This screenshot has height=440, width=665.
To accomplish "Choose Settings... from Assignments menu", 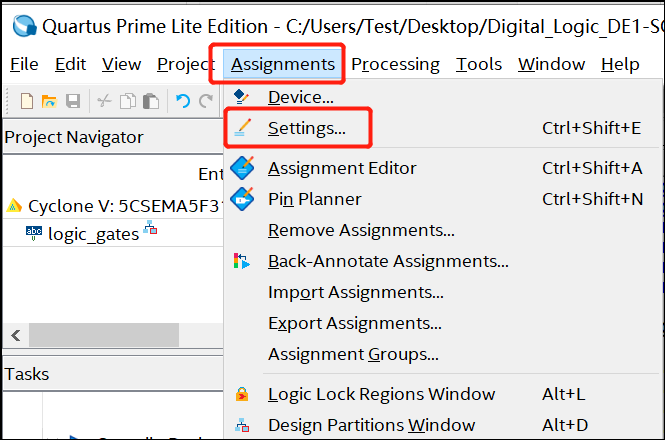I will 443,128.
